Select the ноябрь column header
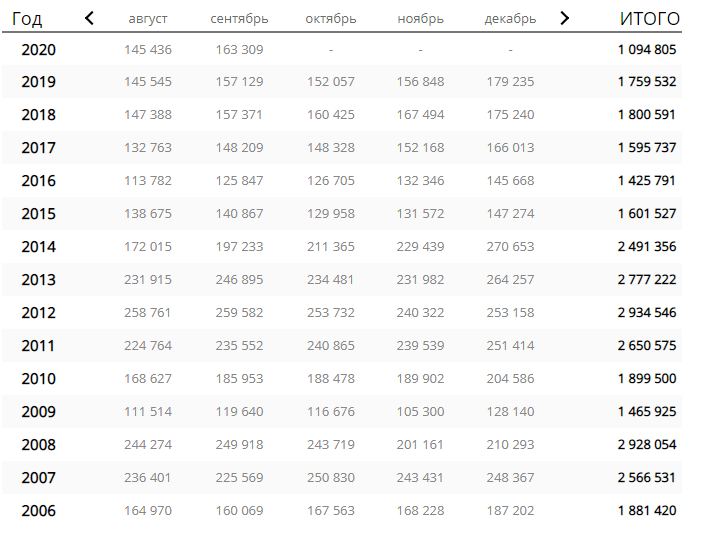The image size is (701, 536). 420,19
